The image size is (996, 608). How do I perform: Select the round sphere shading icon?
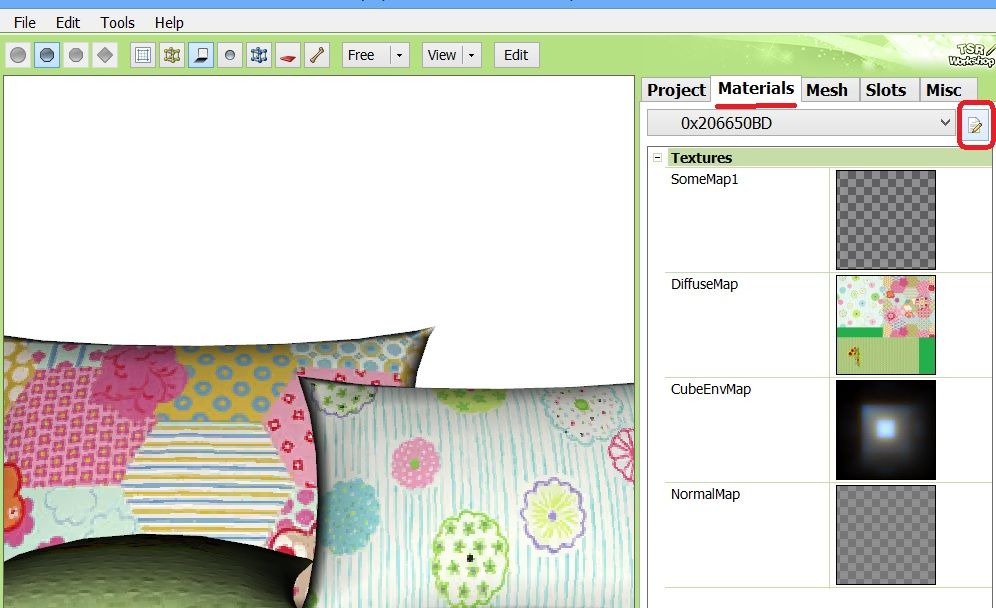tap(18, 55)
